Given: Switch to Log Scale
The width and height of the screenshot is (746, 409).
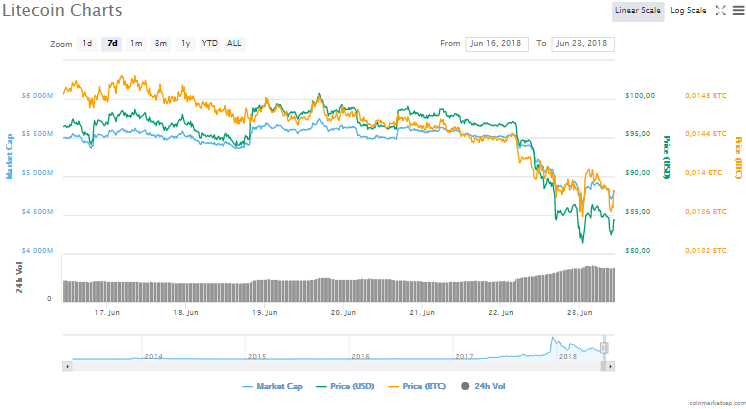Looking at the screenshot, I should [688, 10].
